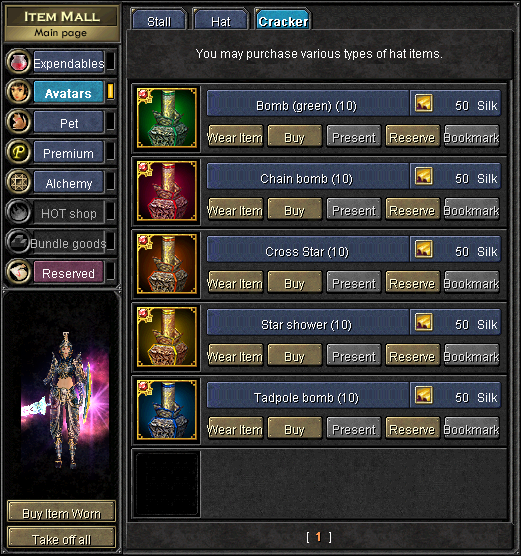Click the Reserved category icon
Screen dimensions: 521x556
[18, 272]
